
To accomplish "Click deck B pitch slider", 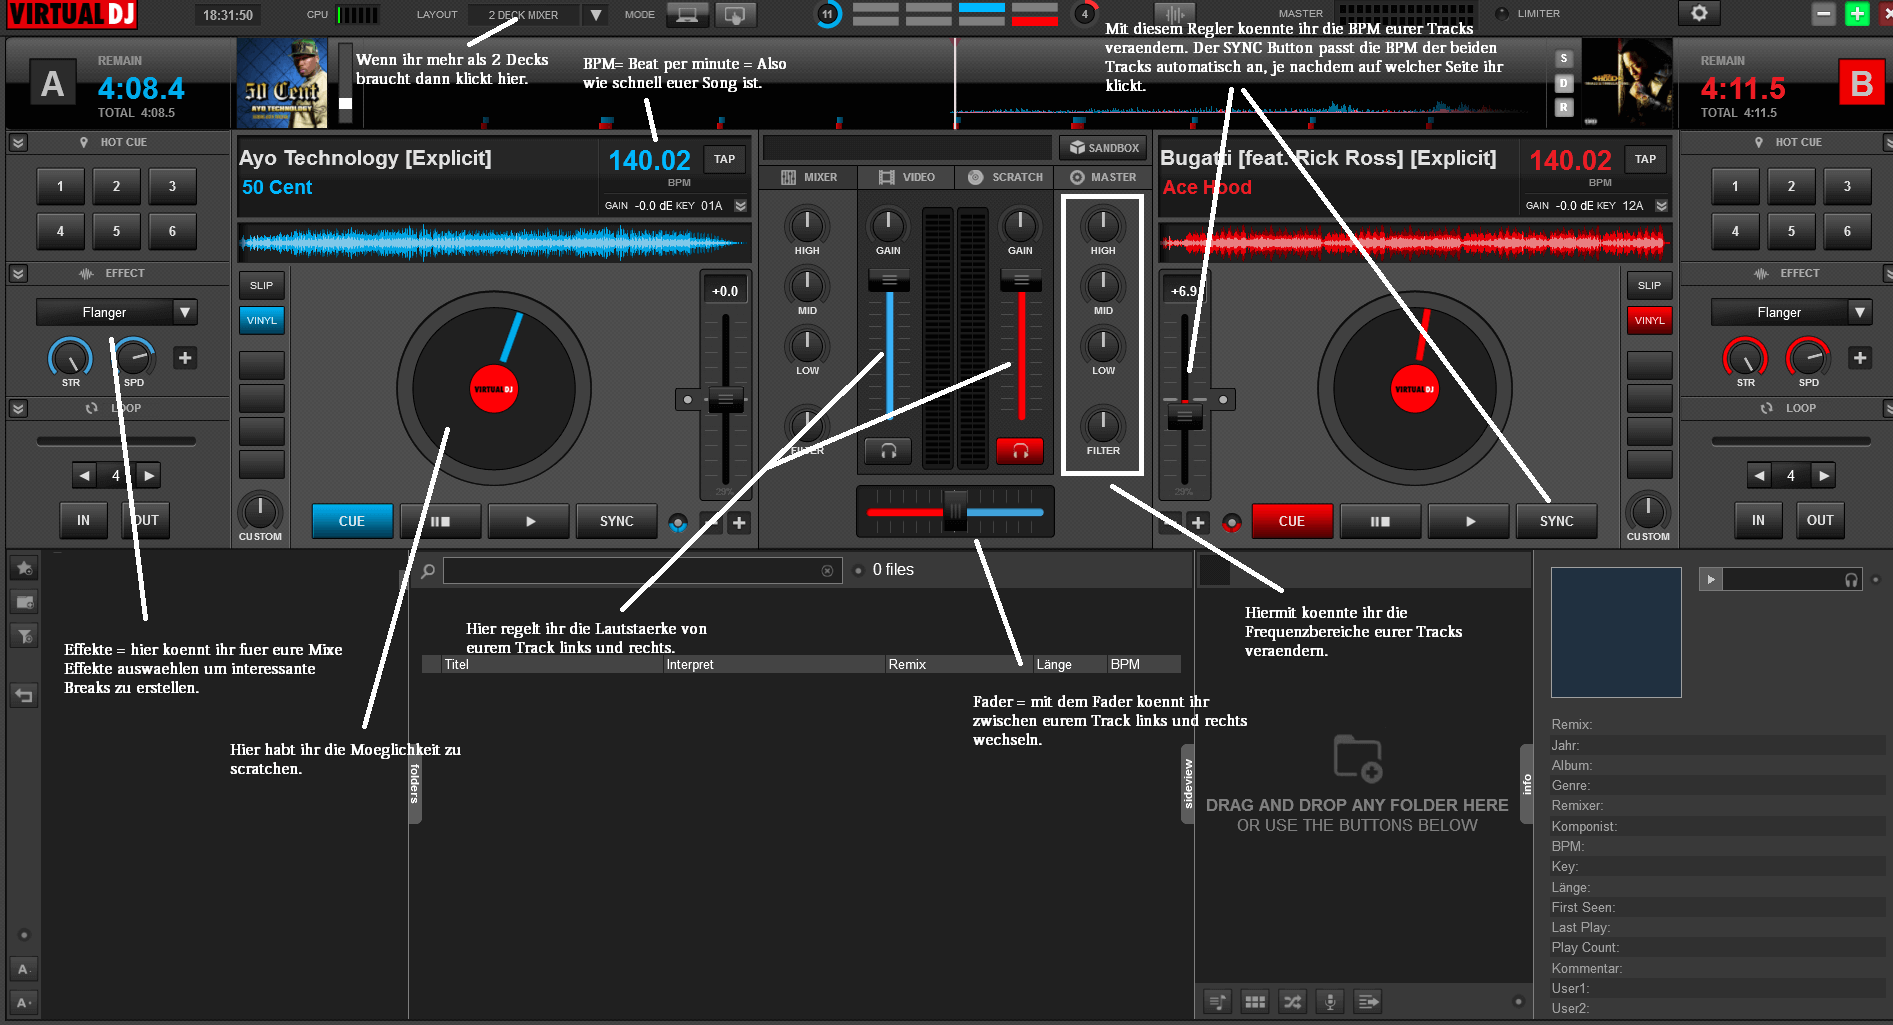I will coord(1185,415).
